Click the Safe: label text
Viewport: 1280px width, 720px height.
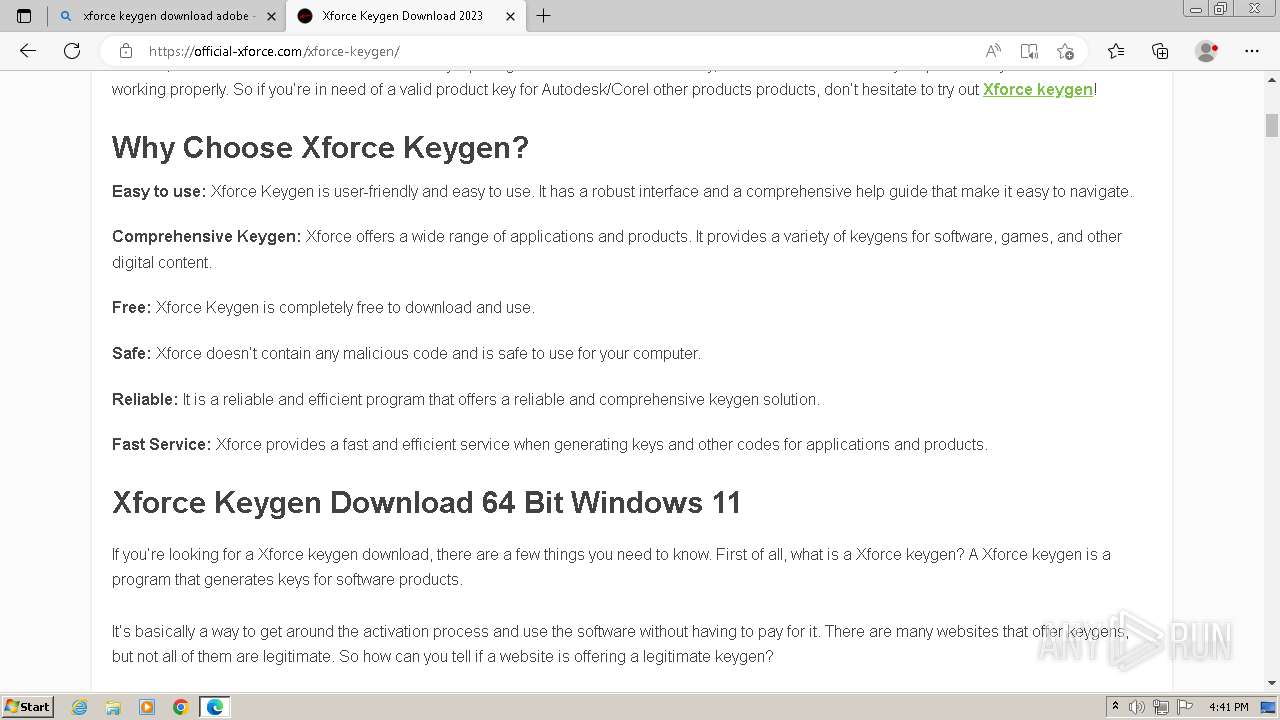131,353
